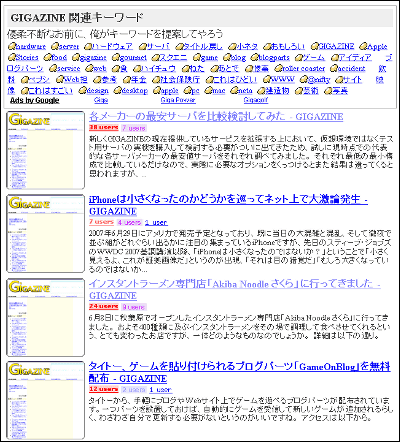Click the 1 user link under iPhone article

tap(156, 222)
